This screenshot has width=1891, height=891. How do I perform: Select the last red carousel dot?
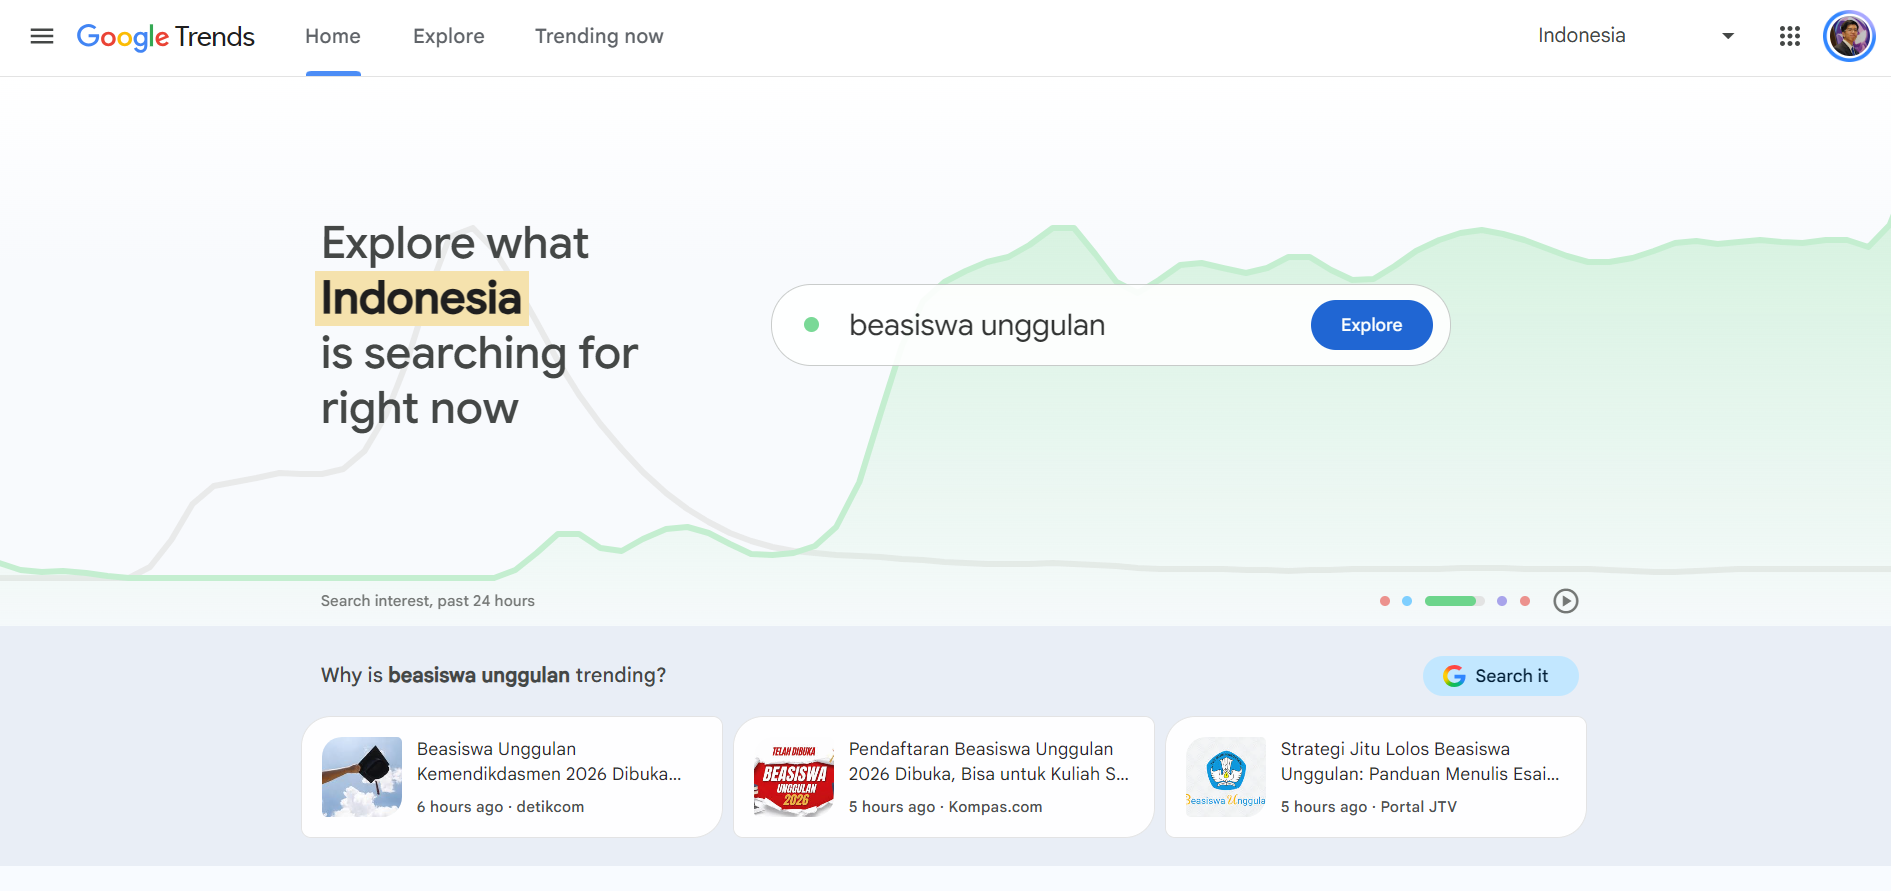point(1525,601)
